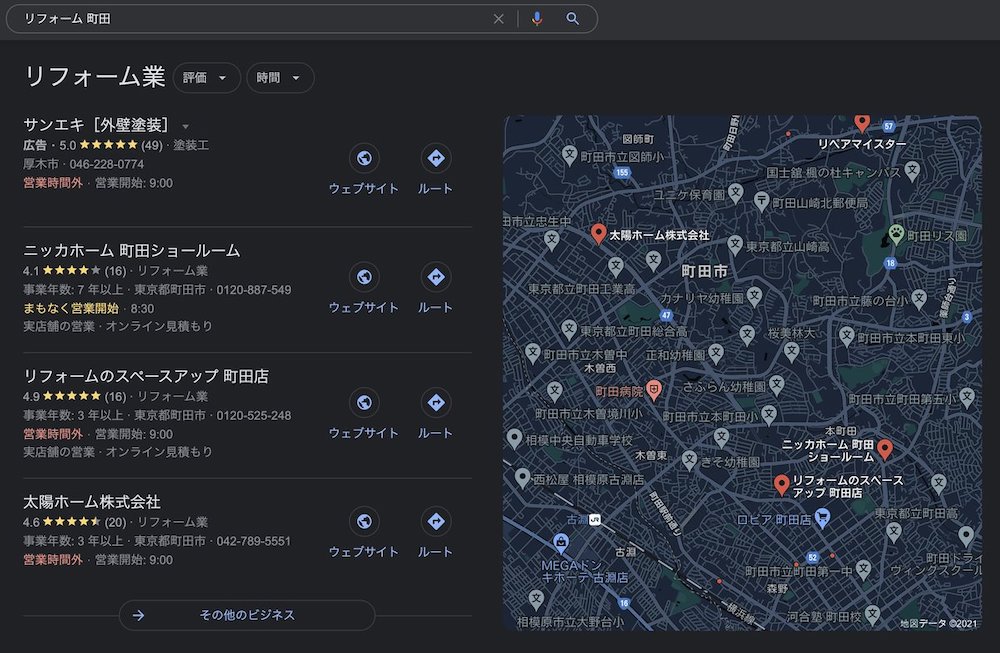Viewport: 1000px width, 653px height.
Task: Click the ロピア 町田店 shopping marker
Action: 822,518
